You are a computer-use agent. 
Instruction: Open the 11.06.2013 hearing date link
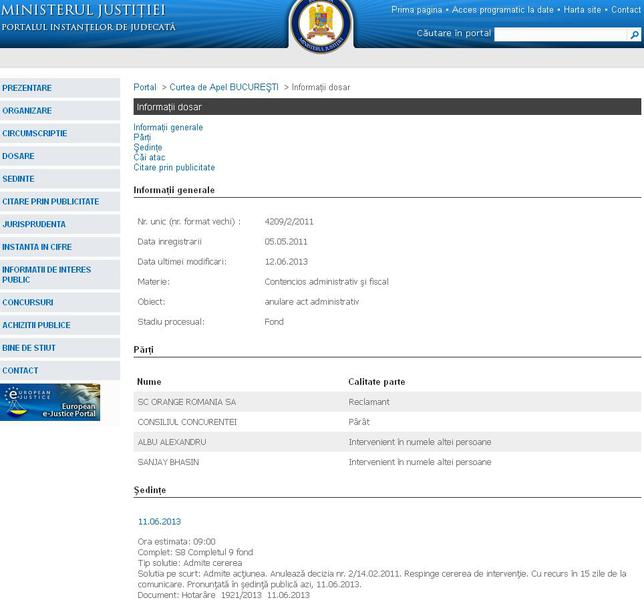[x=160, y=522]
